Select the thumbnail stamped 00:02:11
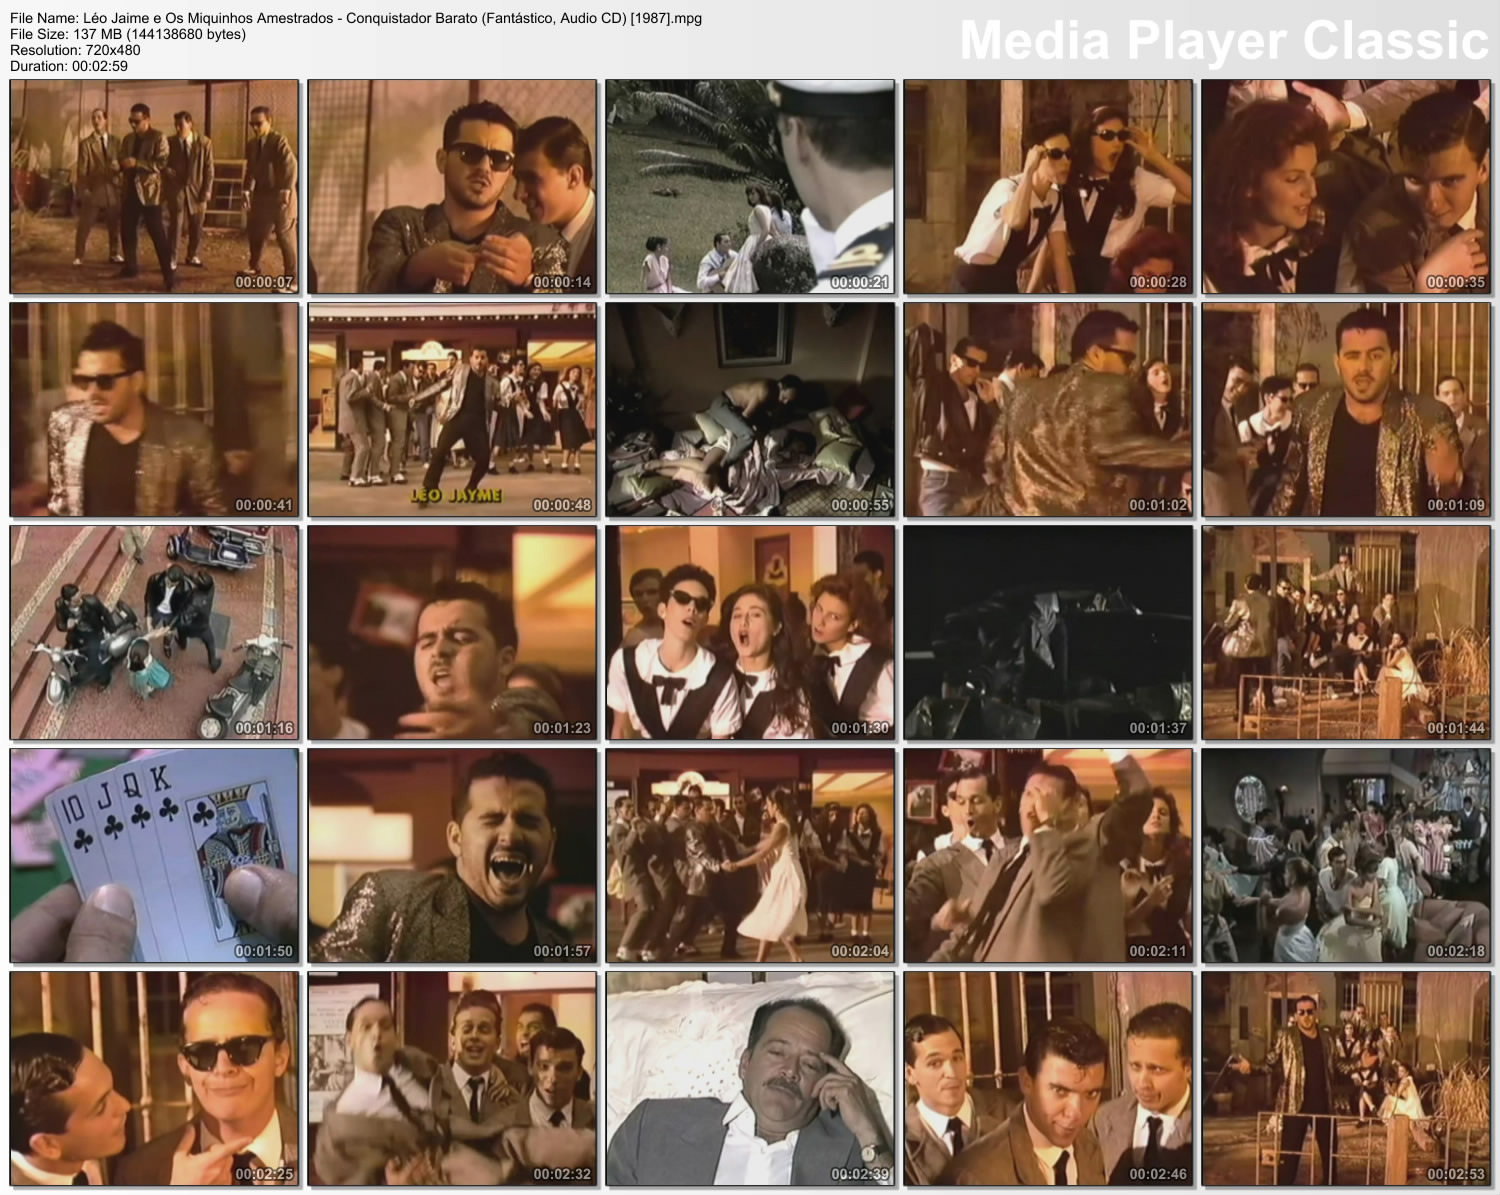The height and width of the screenshot is (1195, 1500). (1048, 856)
